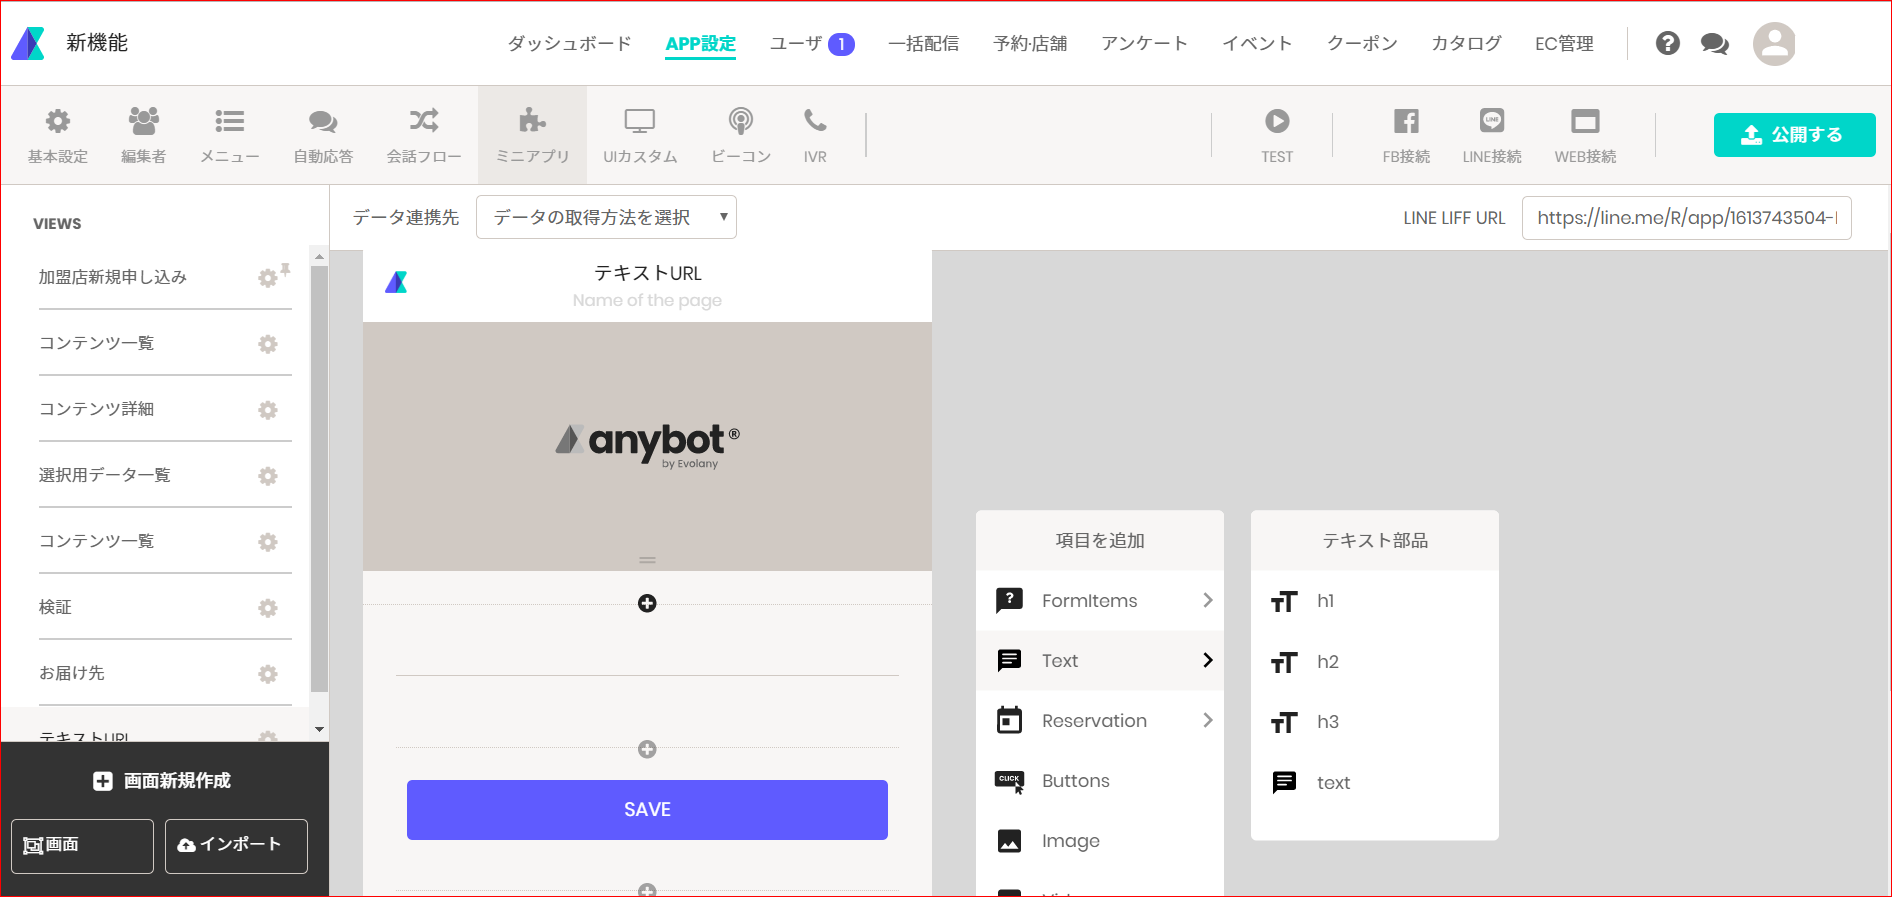The width and height of the screenshot is (1892, 897).
Task: Open データの取得方法を選択 dropdown
Action: (x=606, y=217)
